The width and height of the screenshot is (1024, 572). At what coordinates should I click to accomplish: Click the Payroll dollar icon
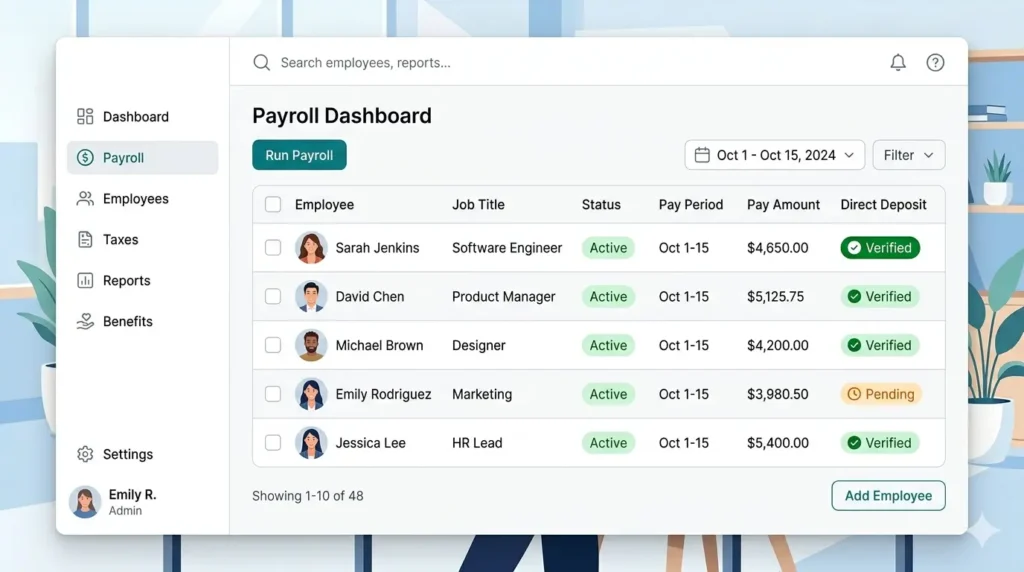85,157
